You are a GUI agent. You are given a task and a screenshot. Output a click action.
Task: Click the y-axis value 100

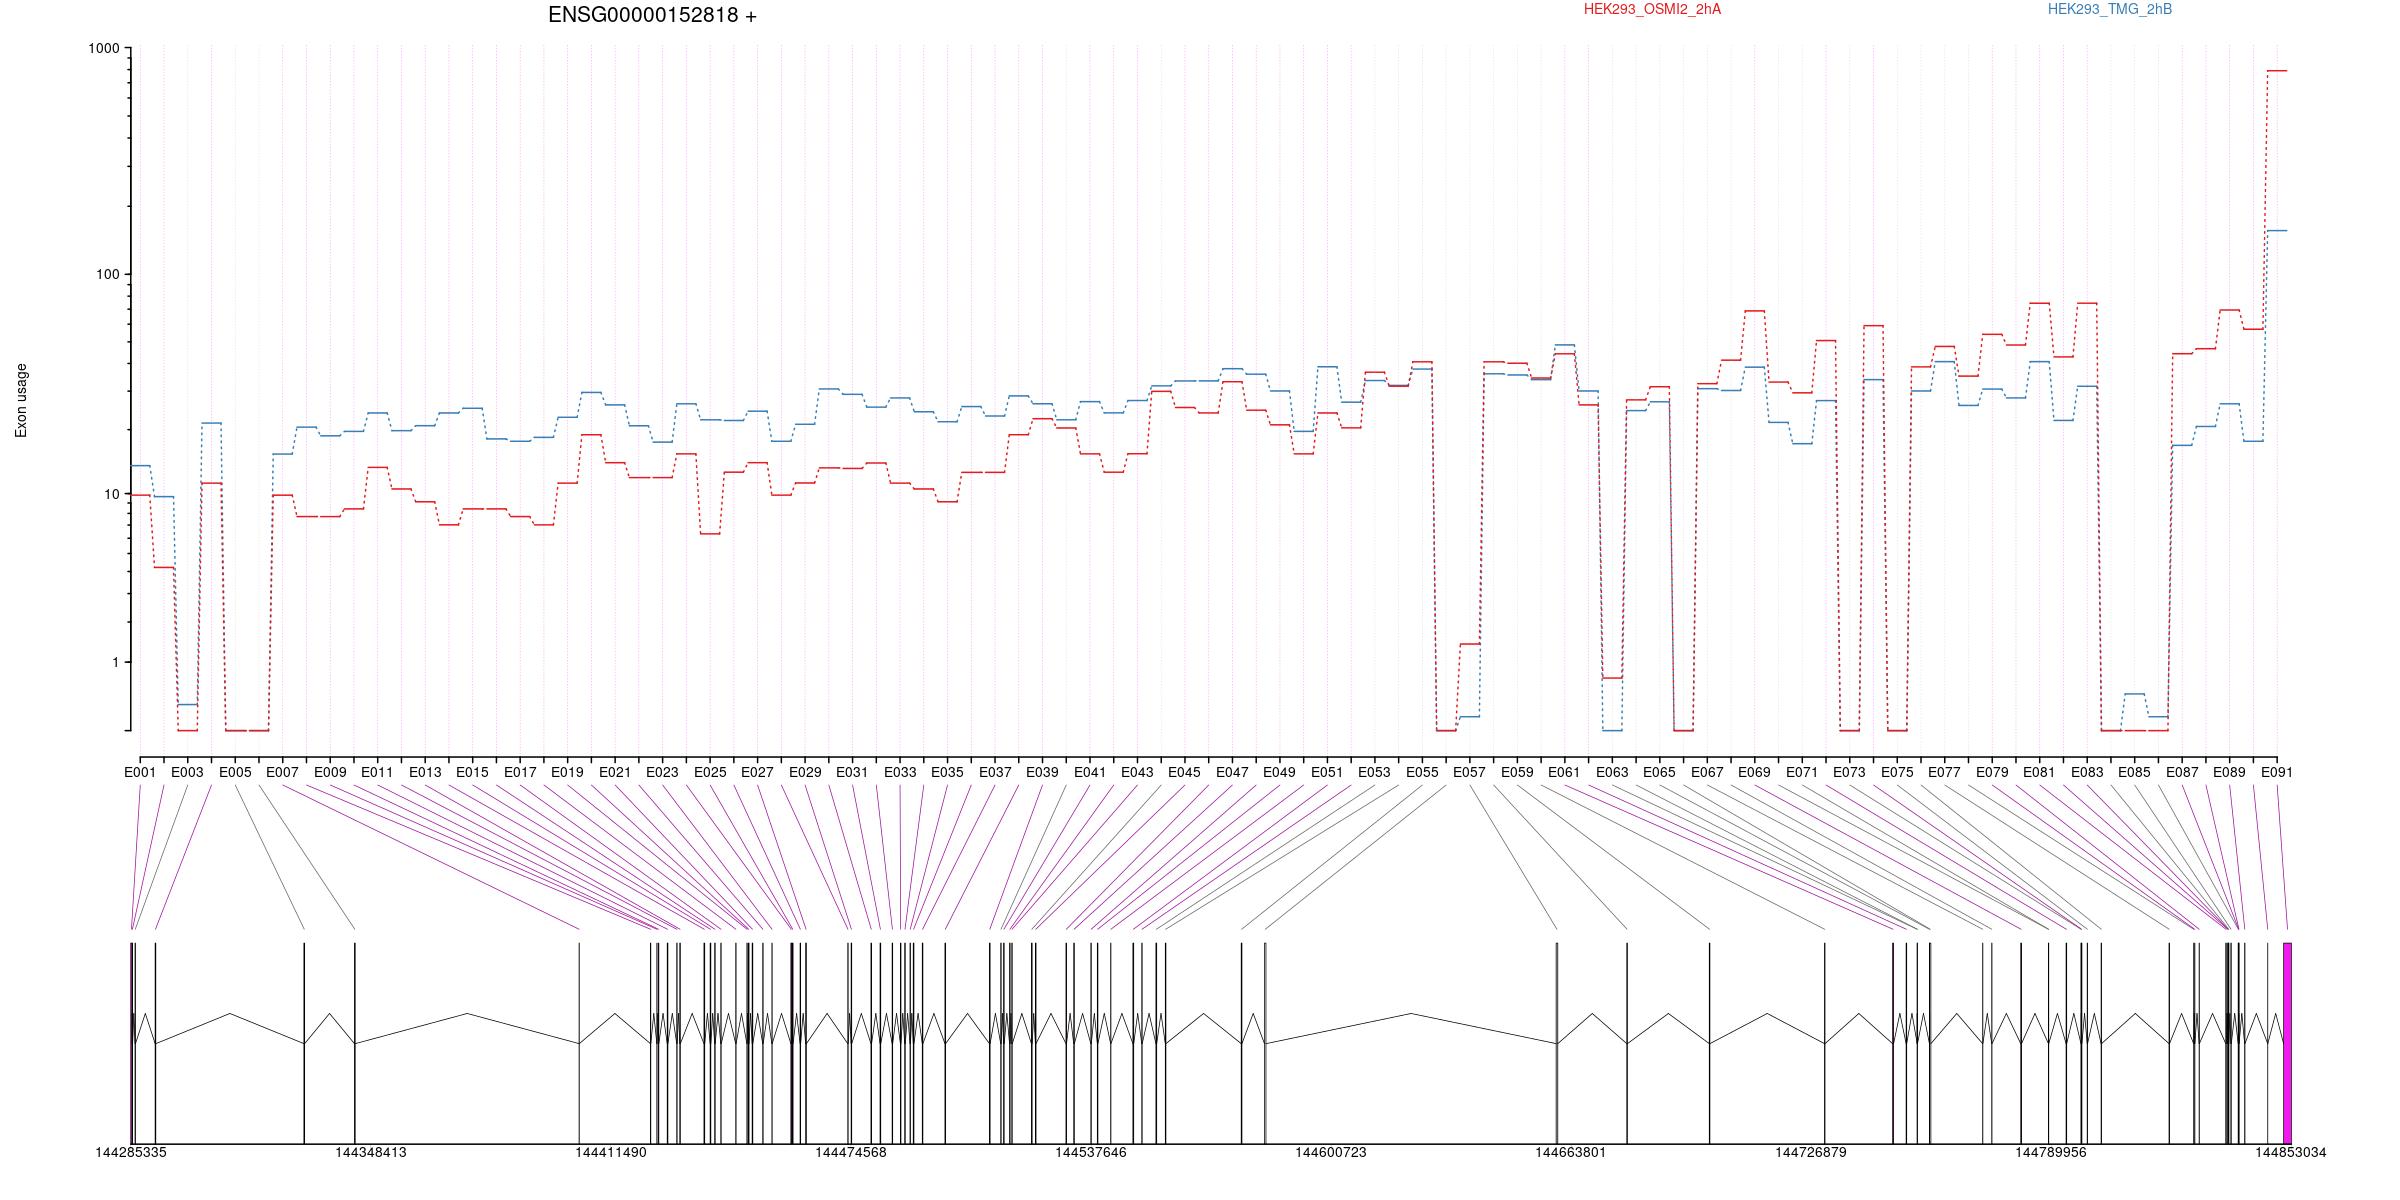click(107, 274)
